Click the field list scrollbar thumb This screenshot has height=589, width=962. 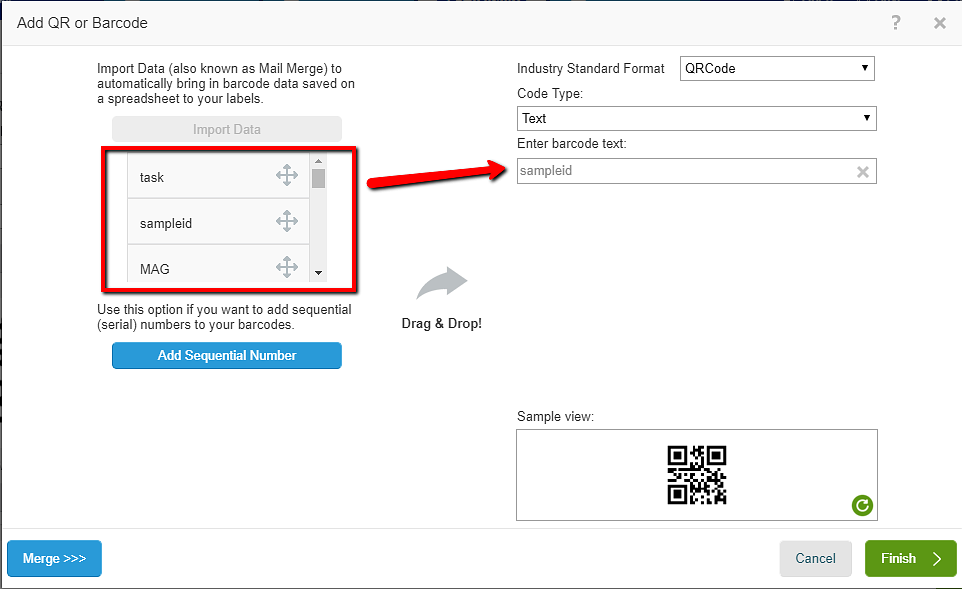coord(318,179)
